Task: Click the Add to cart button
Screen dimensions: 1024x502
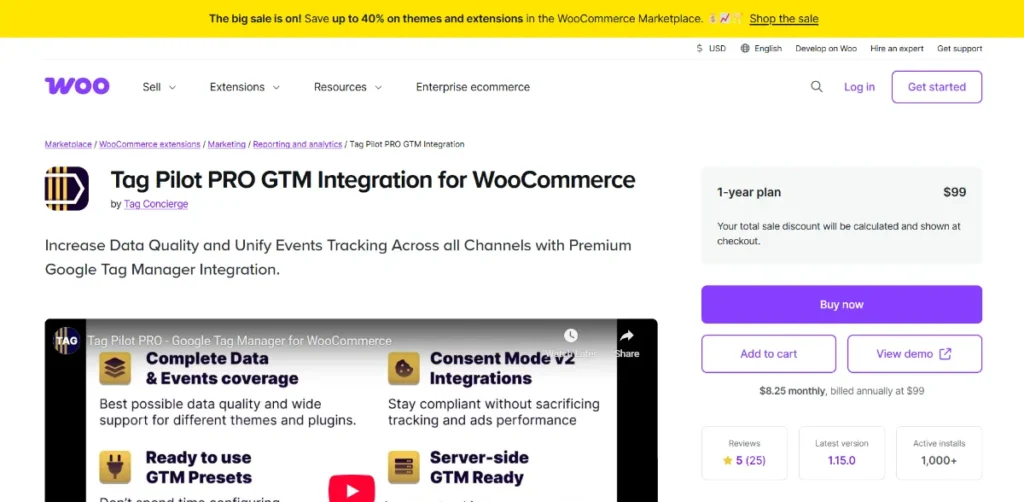Action: coord(769,354)
